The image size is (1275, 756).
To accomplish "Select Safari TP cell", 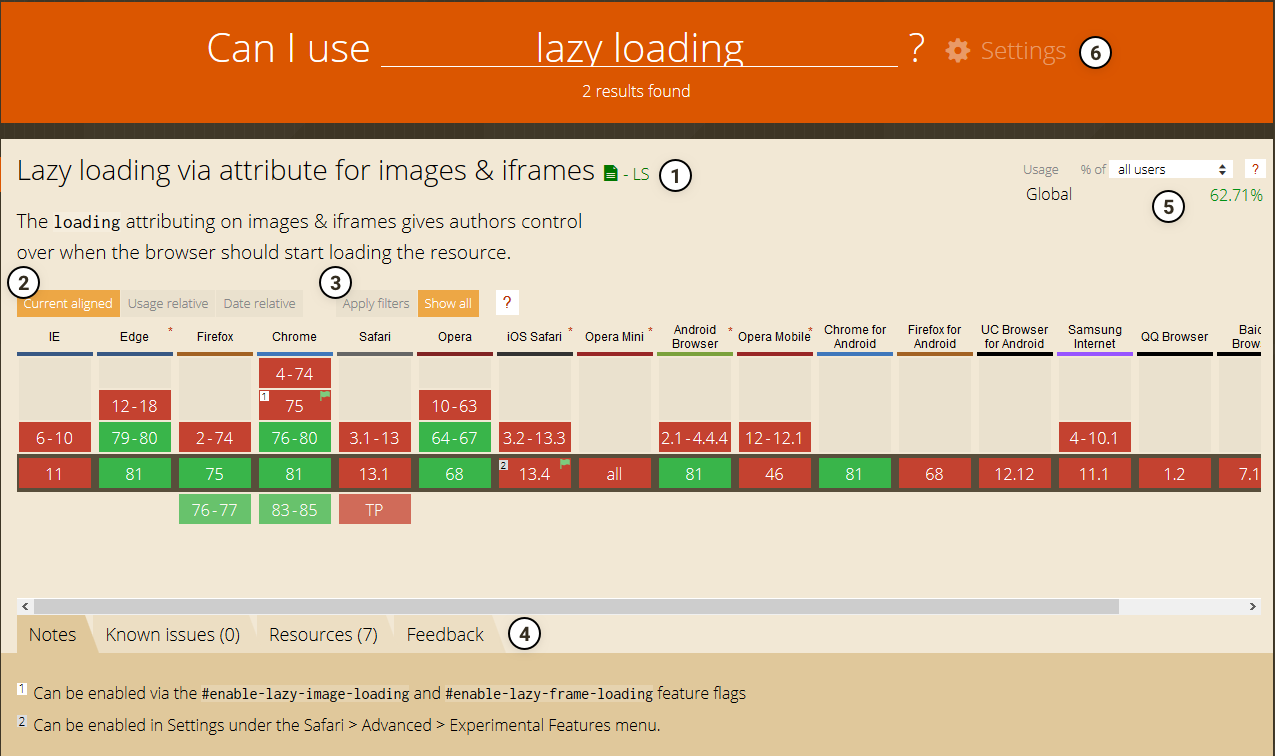I will [x=375, y=509].
